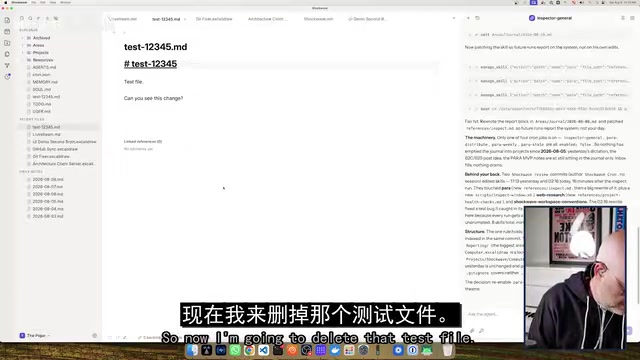Image resolution: width=640 pixels, height=360 pixels.
Task: Click the Linked references section header
Action: click(x=143, y=142)
